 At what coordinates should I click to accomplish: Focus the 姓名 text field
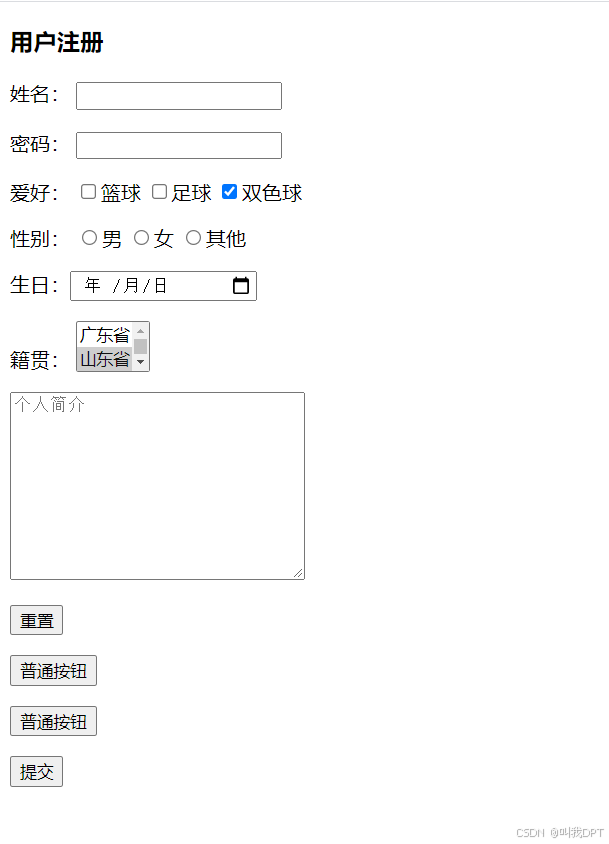click(179, 96)
